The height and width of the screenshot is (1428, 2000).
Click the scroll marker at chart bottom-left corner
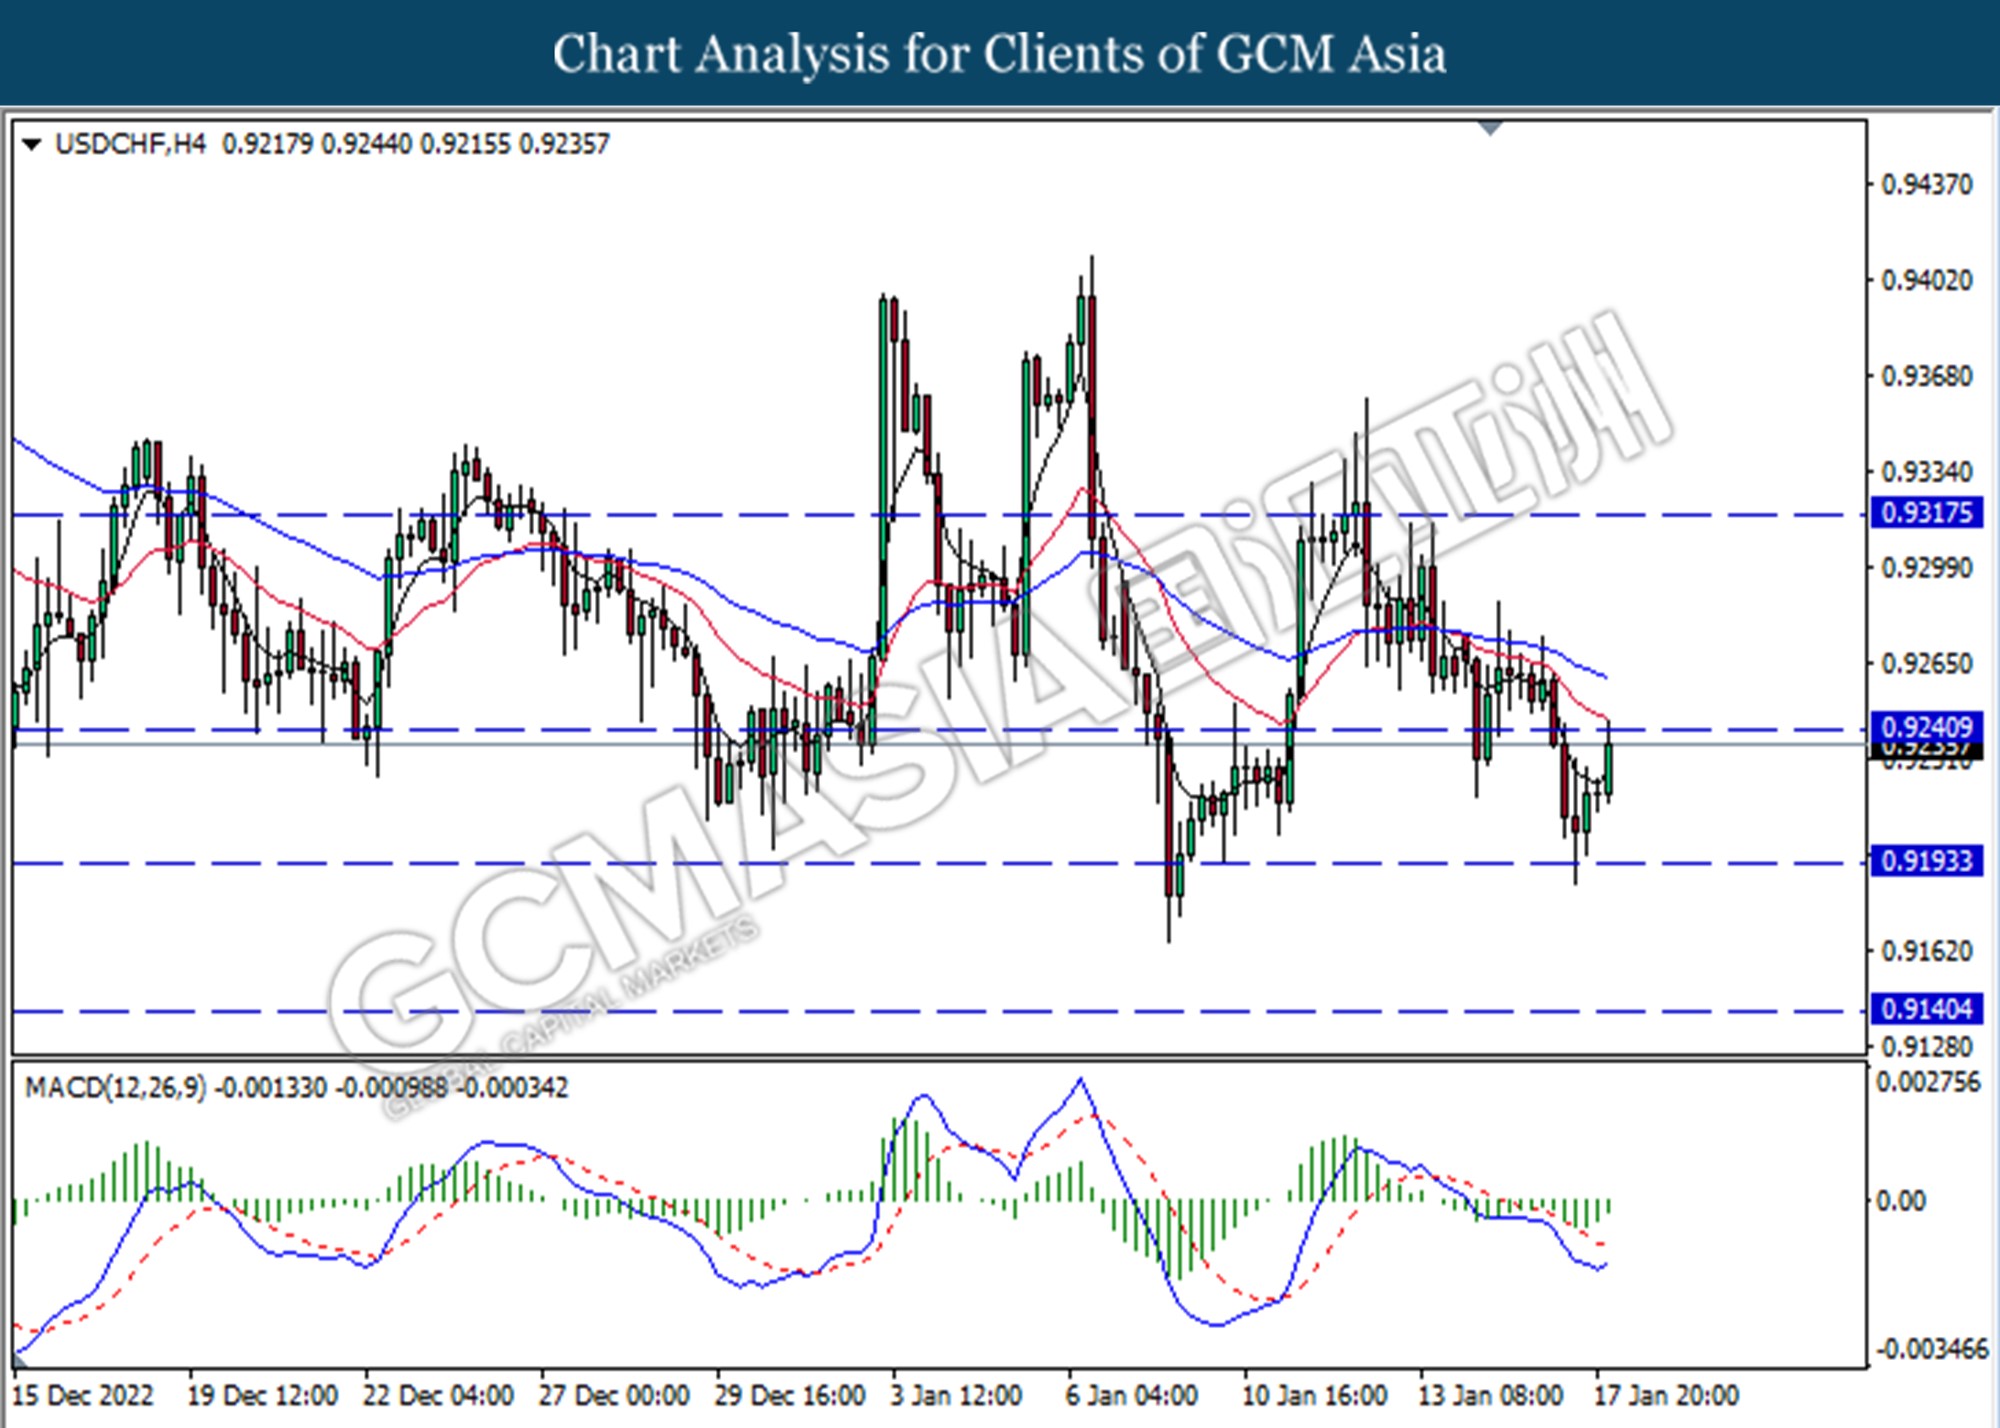click(x=19, y=1361)
